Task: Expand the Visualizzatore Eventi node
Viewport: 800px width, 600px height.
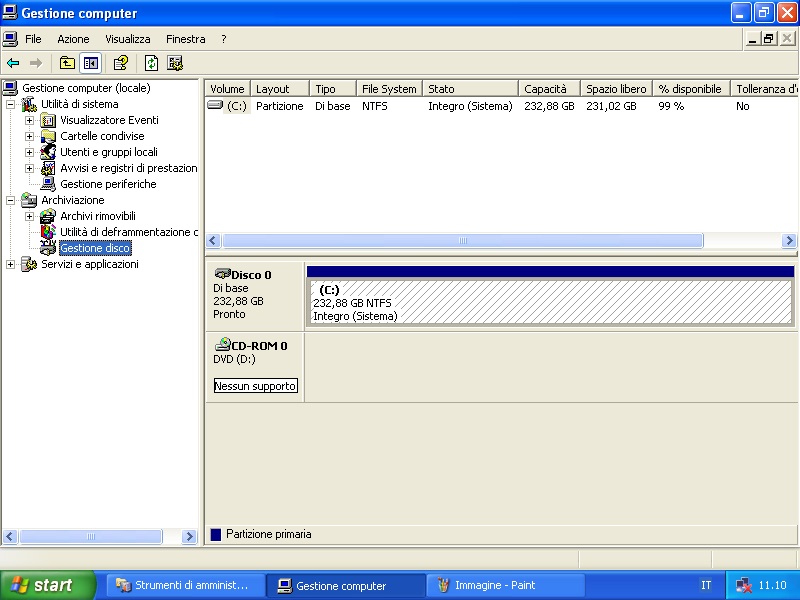Action: coord(30,120)
